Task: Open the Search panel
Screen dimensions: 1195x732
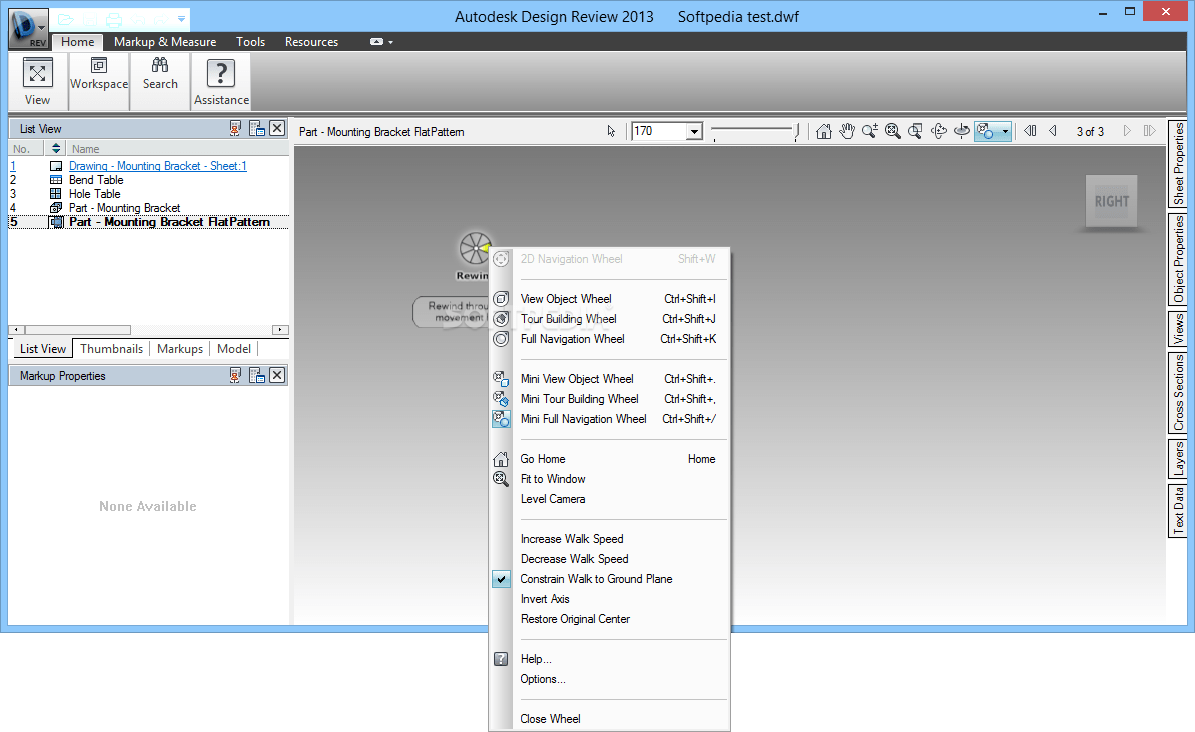Action: point(160,78)
